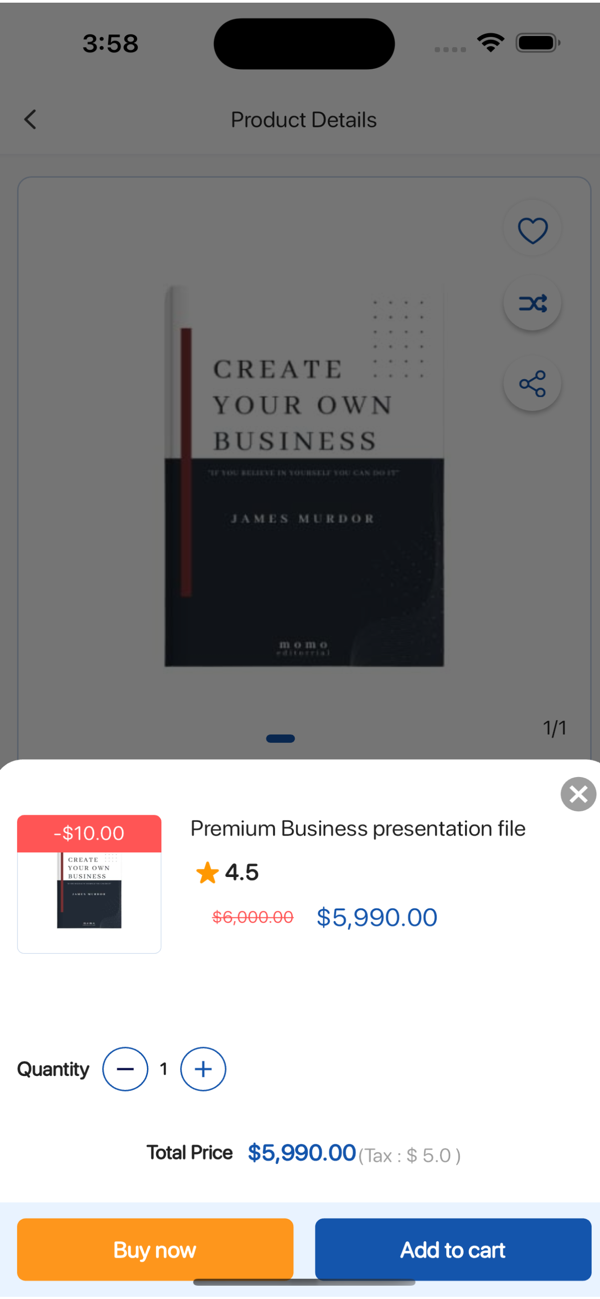Tap the Product Details header title

point(304,120)
